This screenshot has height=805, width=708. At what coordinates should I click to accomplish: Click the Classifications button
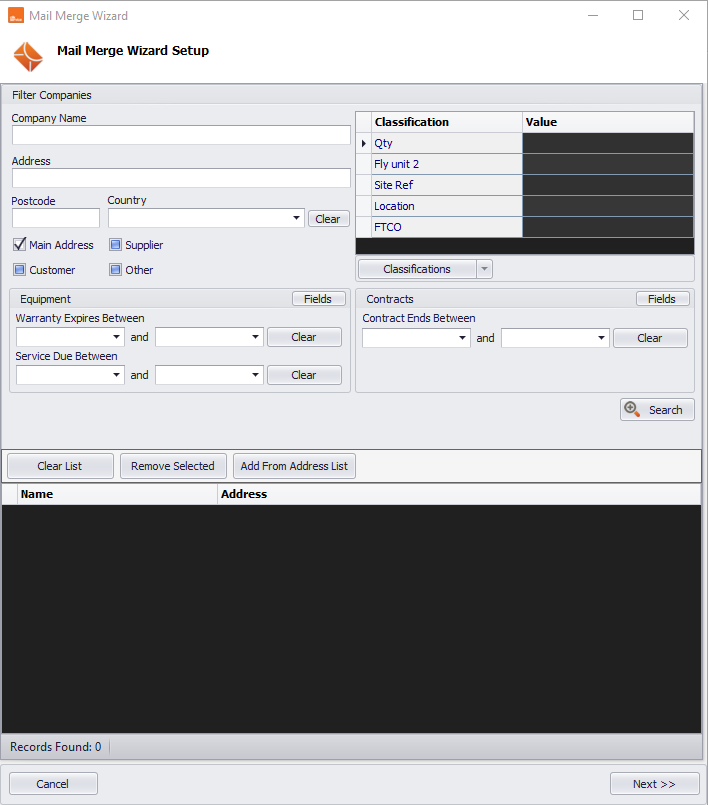pyautogui.click(x=417, y=269)
